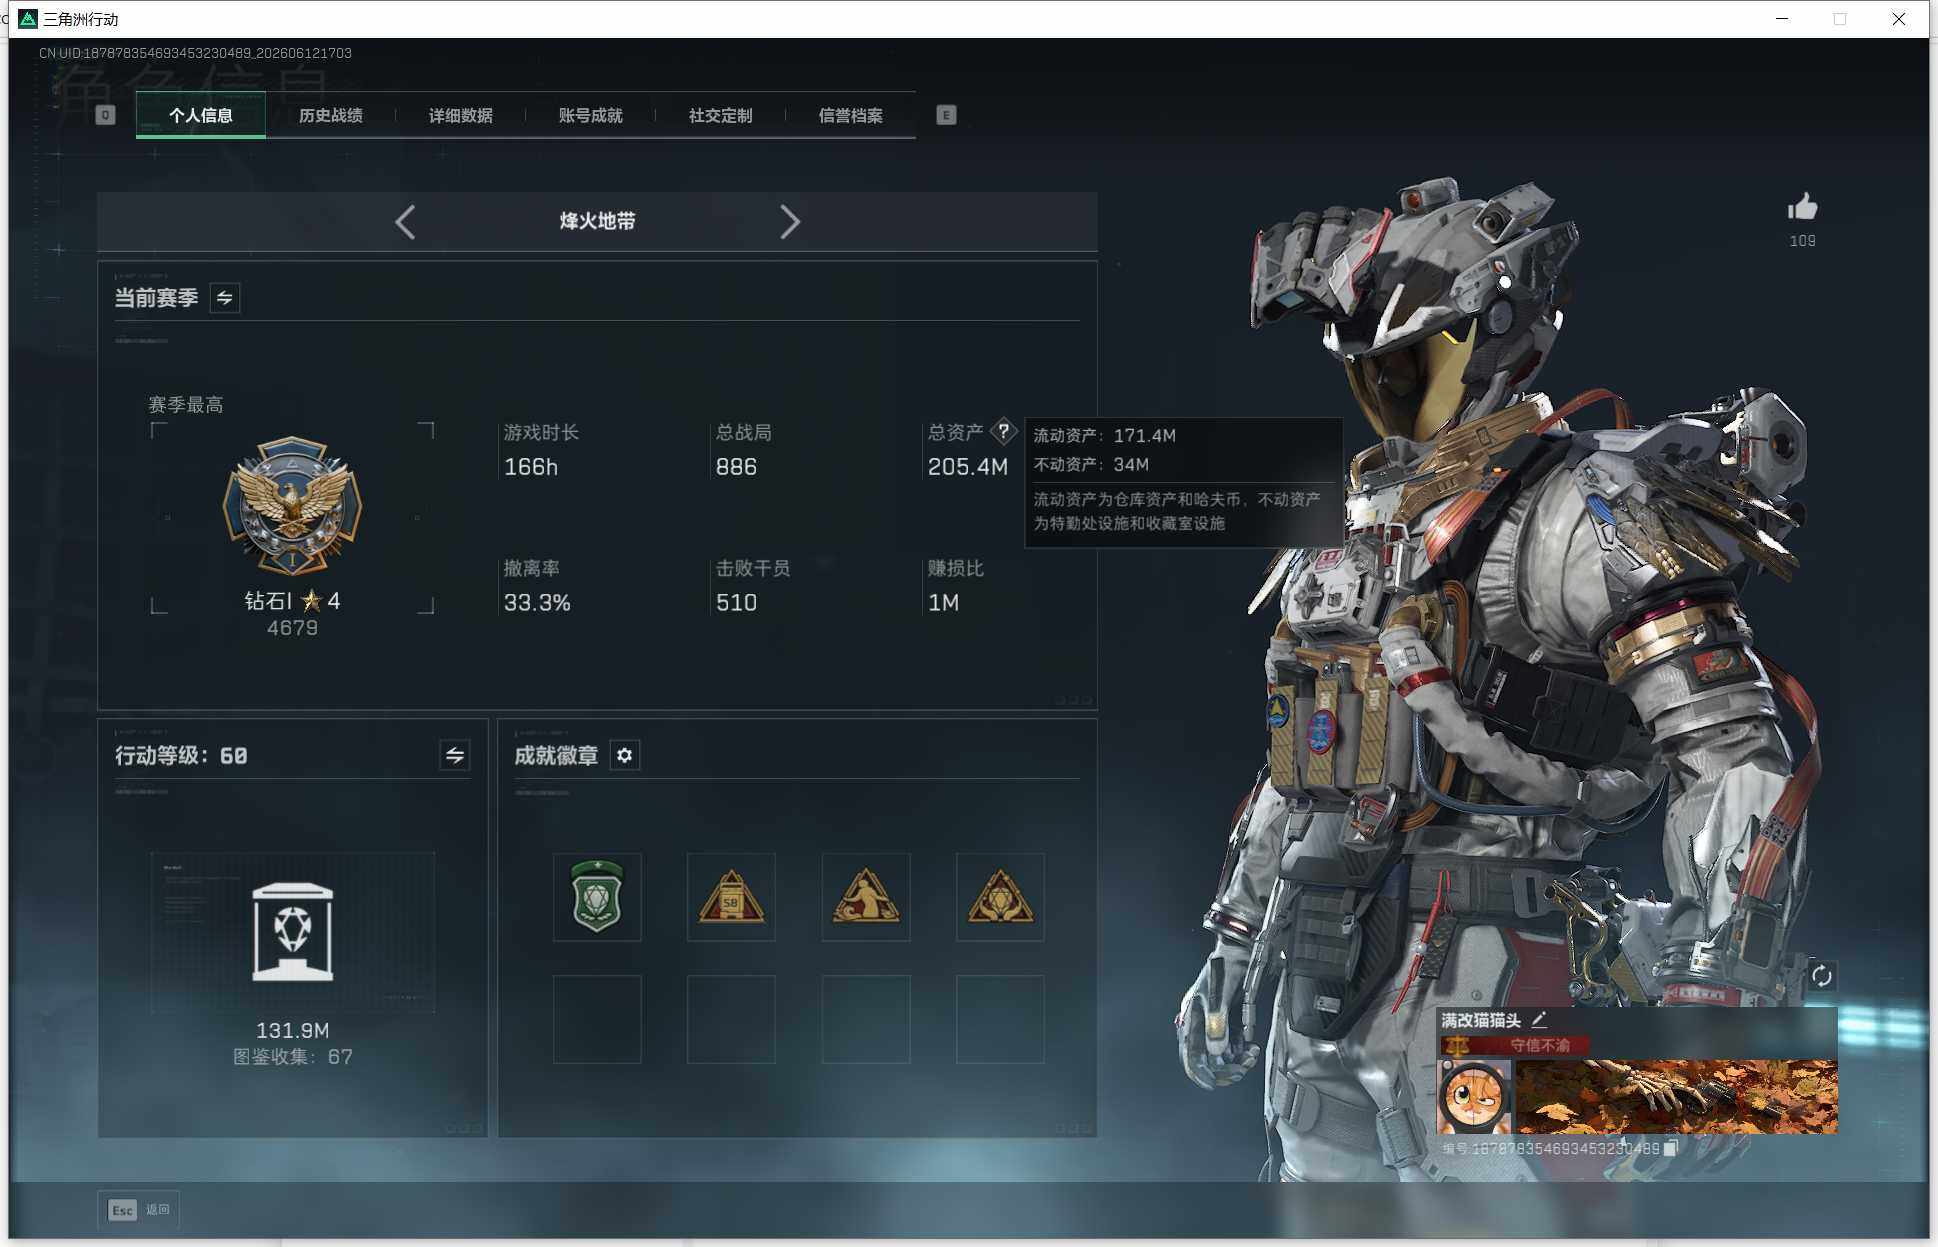1938x1247 pixels.
Task: Click the 赚损比 value 1M
Action: point(943,603)
